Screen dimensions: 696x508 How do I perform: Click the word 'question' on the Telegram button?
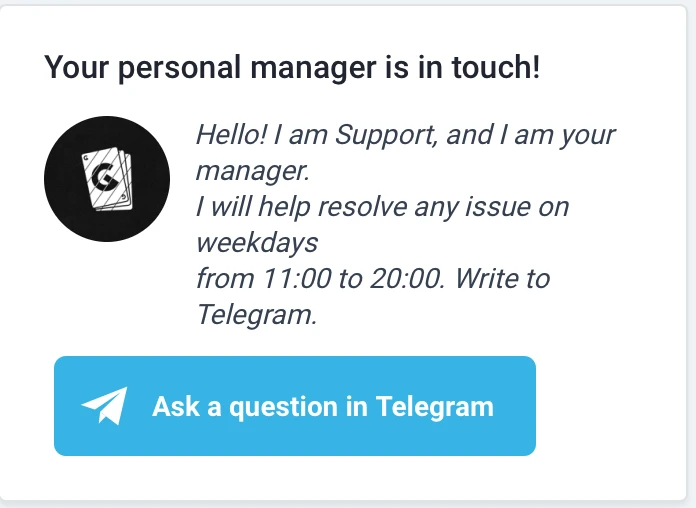[x=283, y=408]
